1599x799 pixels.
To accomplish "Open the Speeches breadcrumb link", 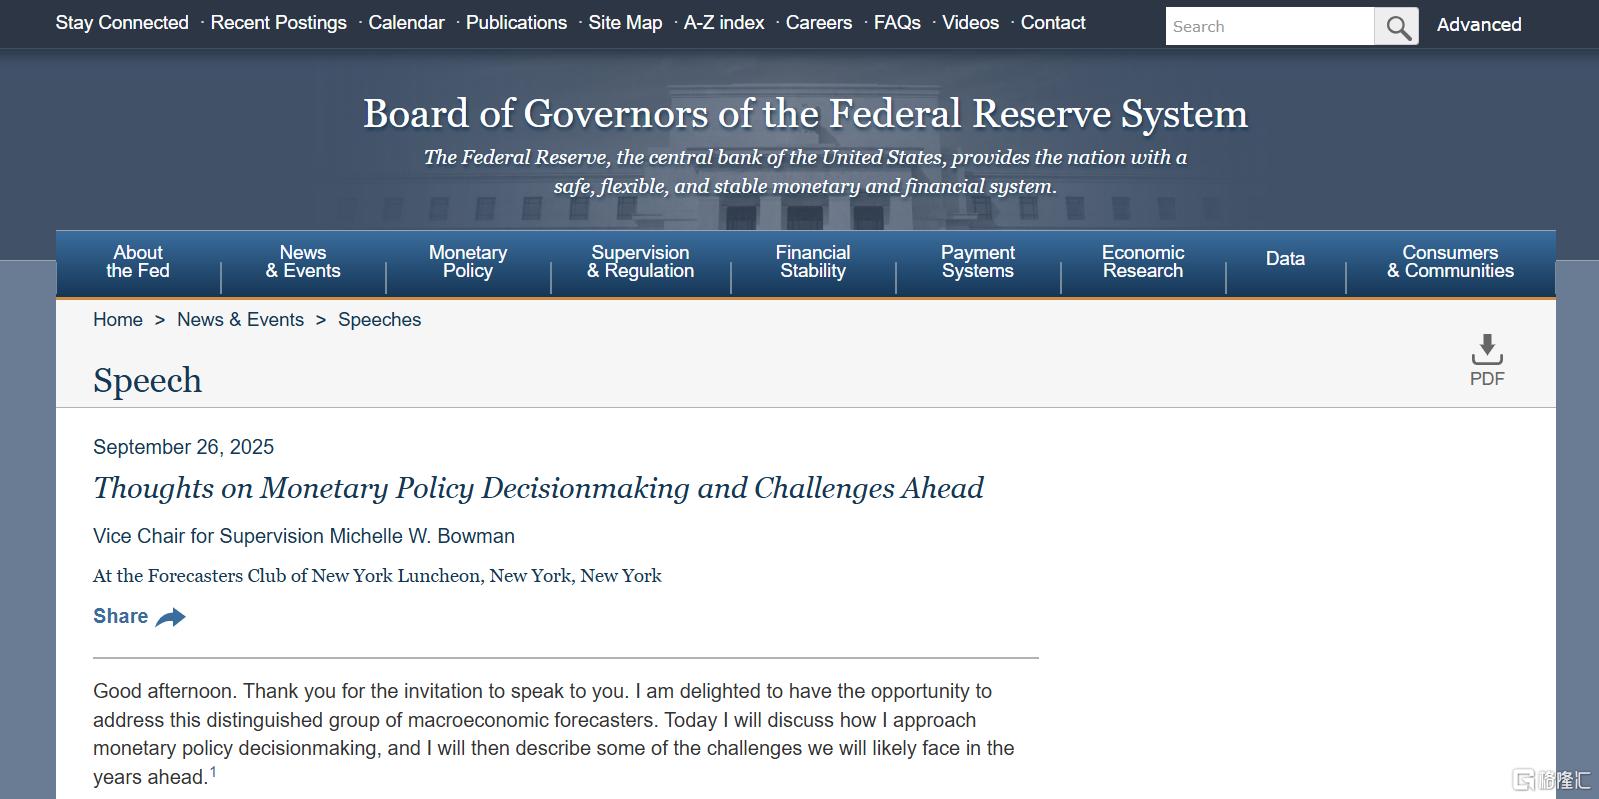I will (x=379, y=320).
